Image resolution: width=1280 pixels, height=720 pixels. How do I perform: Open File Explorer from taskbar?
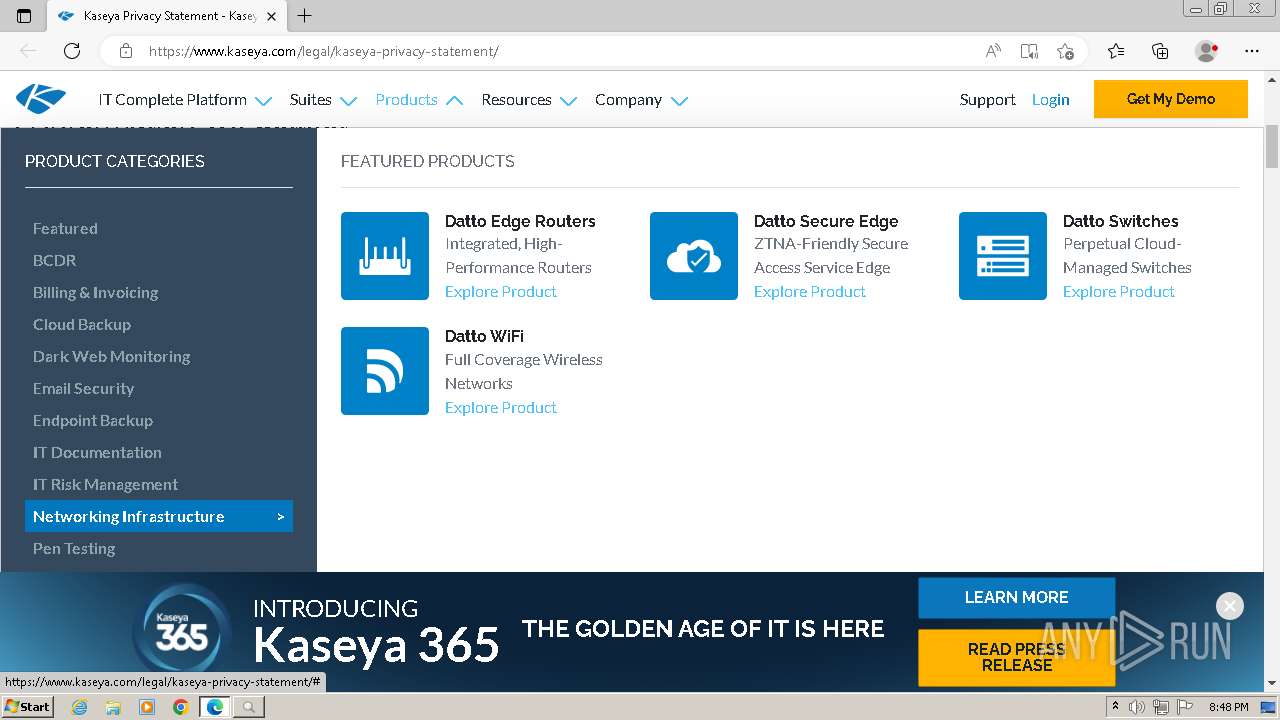click(113, 707)
